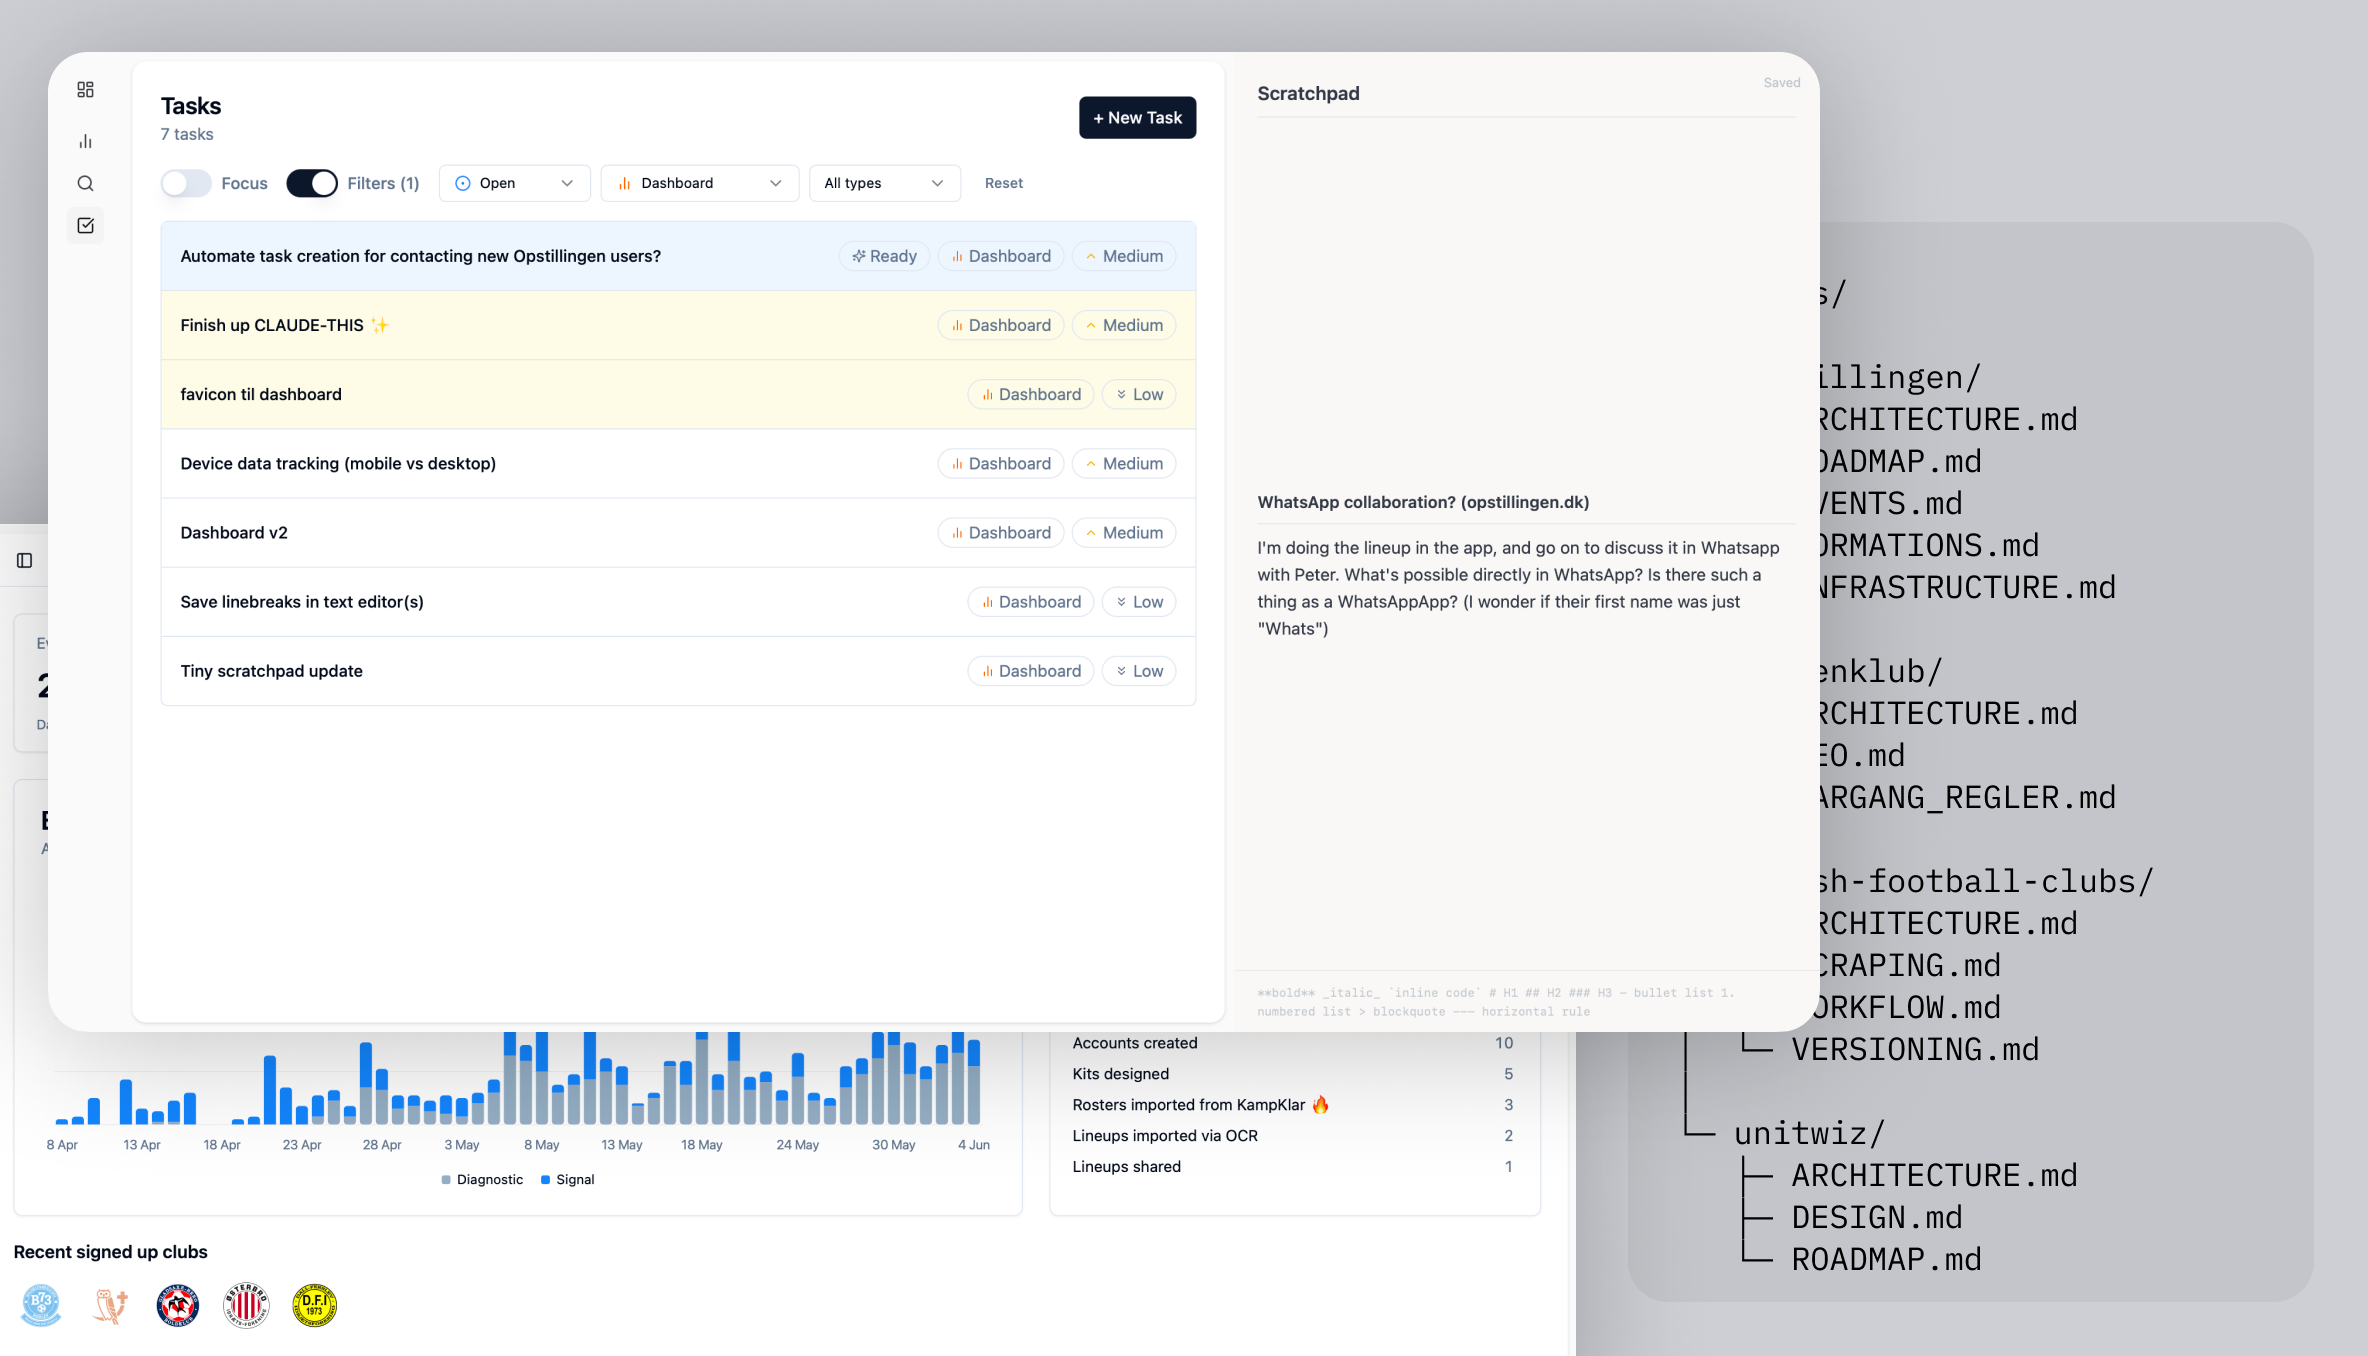Click Dashboard tag on Tiny scratchpad update
Screen dimensions: 2368x1356
(x=1030, y=671)
